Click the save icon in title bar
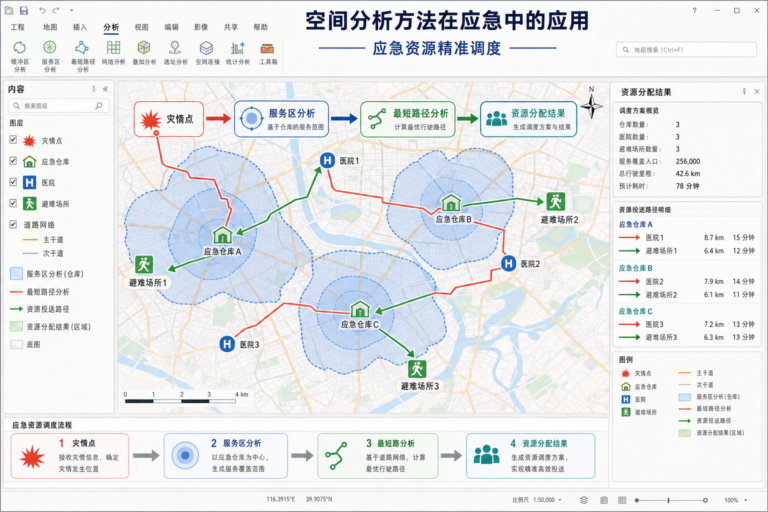 point(24,10)
